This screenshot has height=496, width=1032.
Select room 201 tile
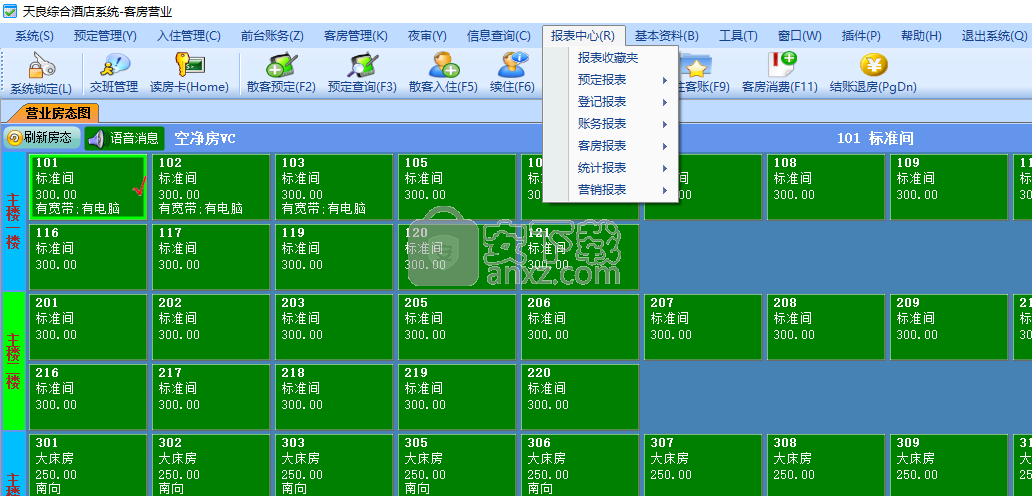(x=88, y=327)
